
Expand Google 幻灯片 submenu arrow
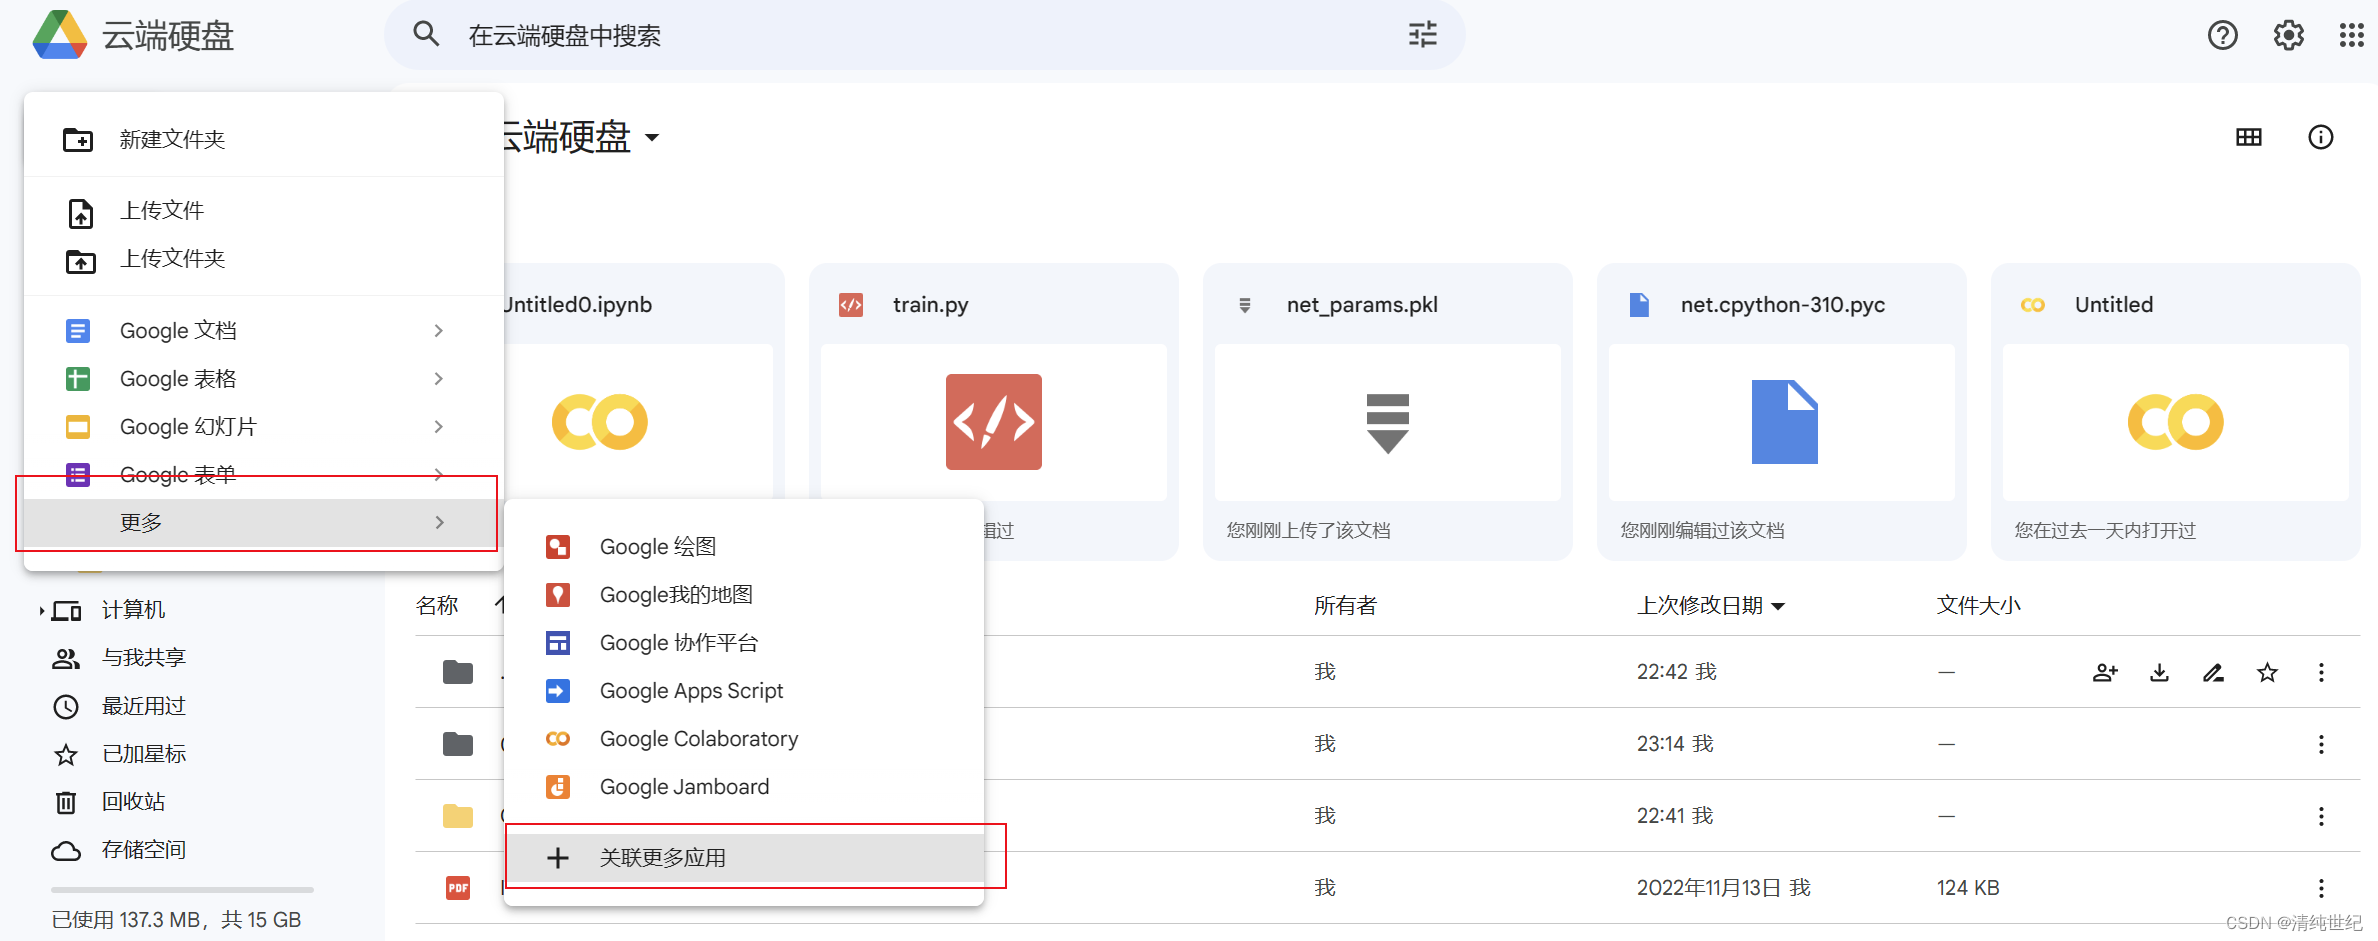439,427
